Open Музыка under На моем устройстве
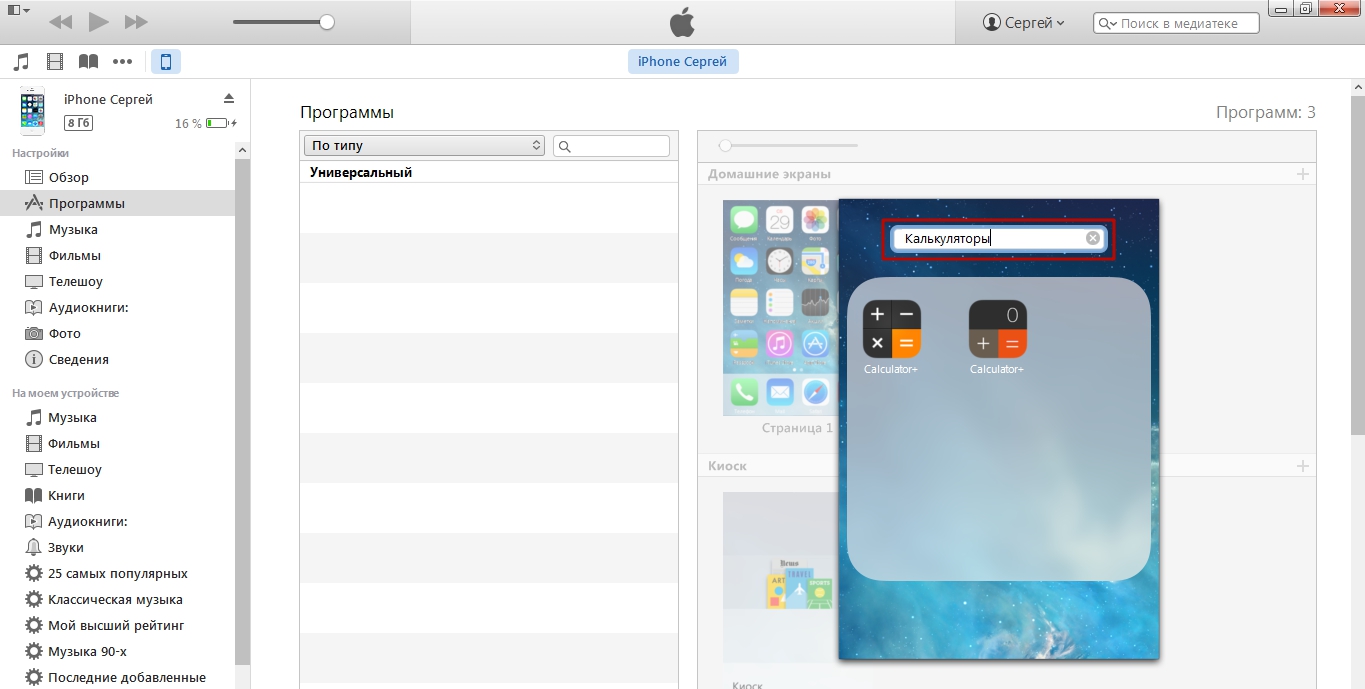Screen dimensions: 1365x689 tap(72, 417)
